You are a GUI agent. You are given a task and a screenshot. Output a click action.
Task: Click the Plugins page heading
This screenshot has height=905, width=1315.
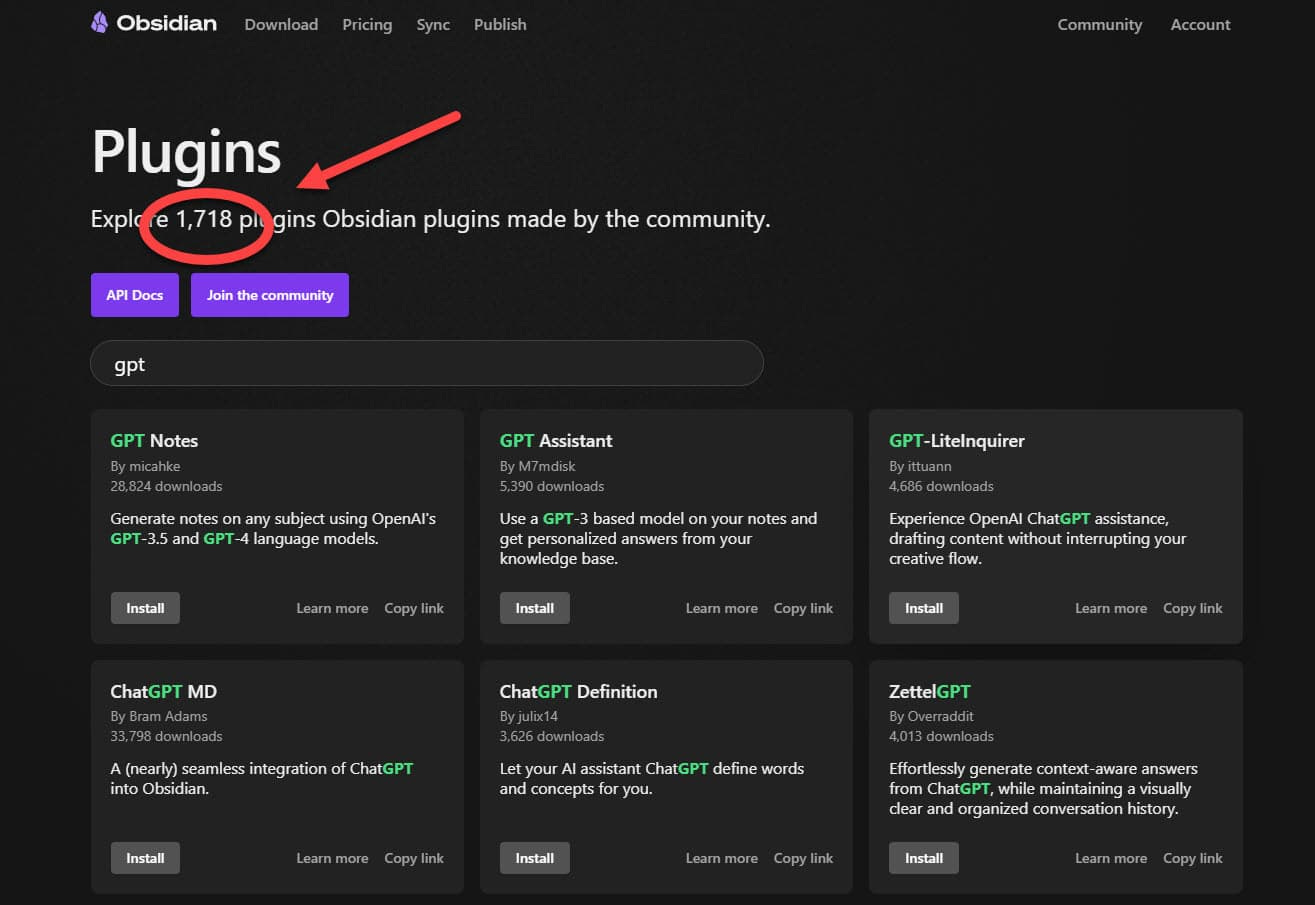(186, 154)
